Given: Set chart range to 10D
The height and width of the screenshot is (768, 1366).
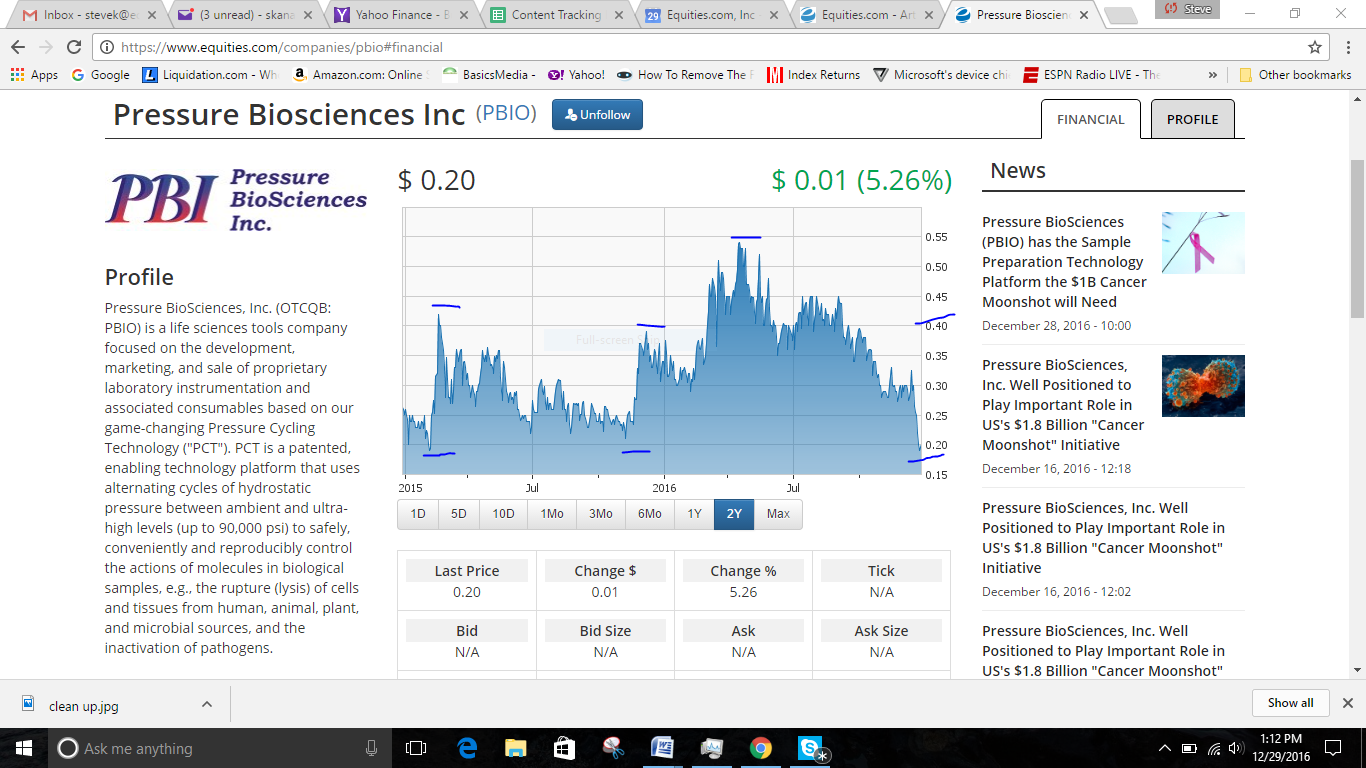Looking at the screenshot, I should (503, 514).
